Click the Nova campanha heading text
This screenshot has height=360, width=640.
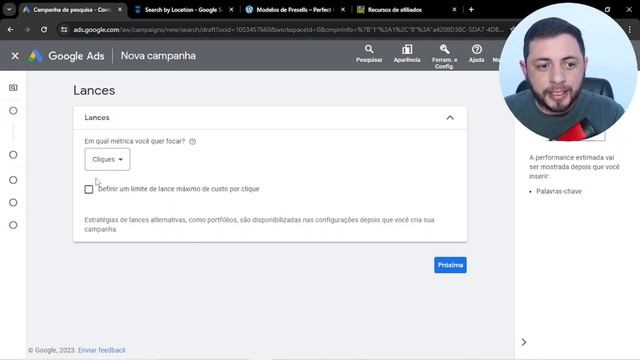pos(158,56)
